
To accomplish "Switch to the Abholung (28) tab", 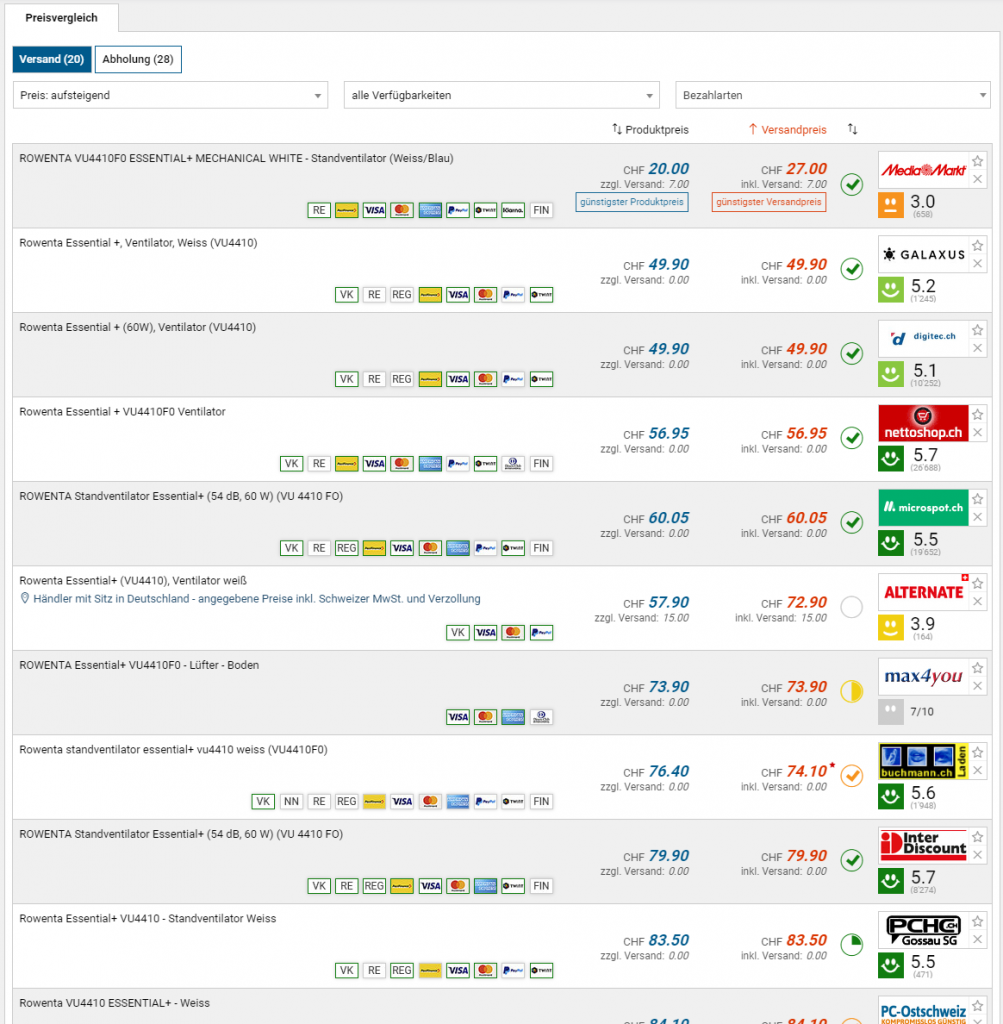I will click(138, 60).
